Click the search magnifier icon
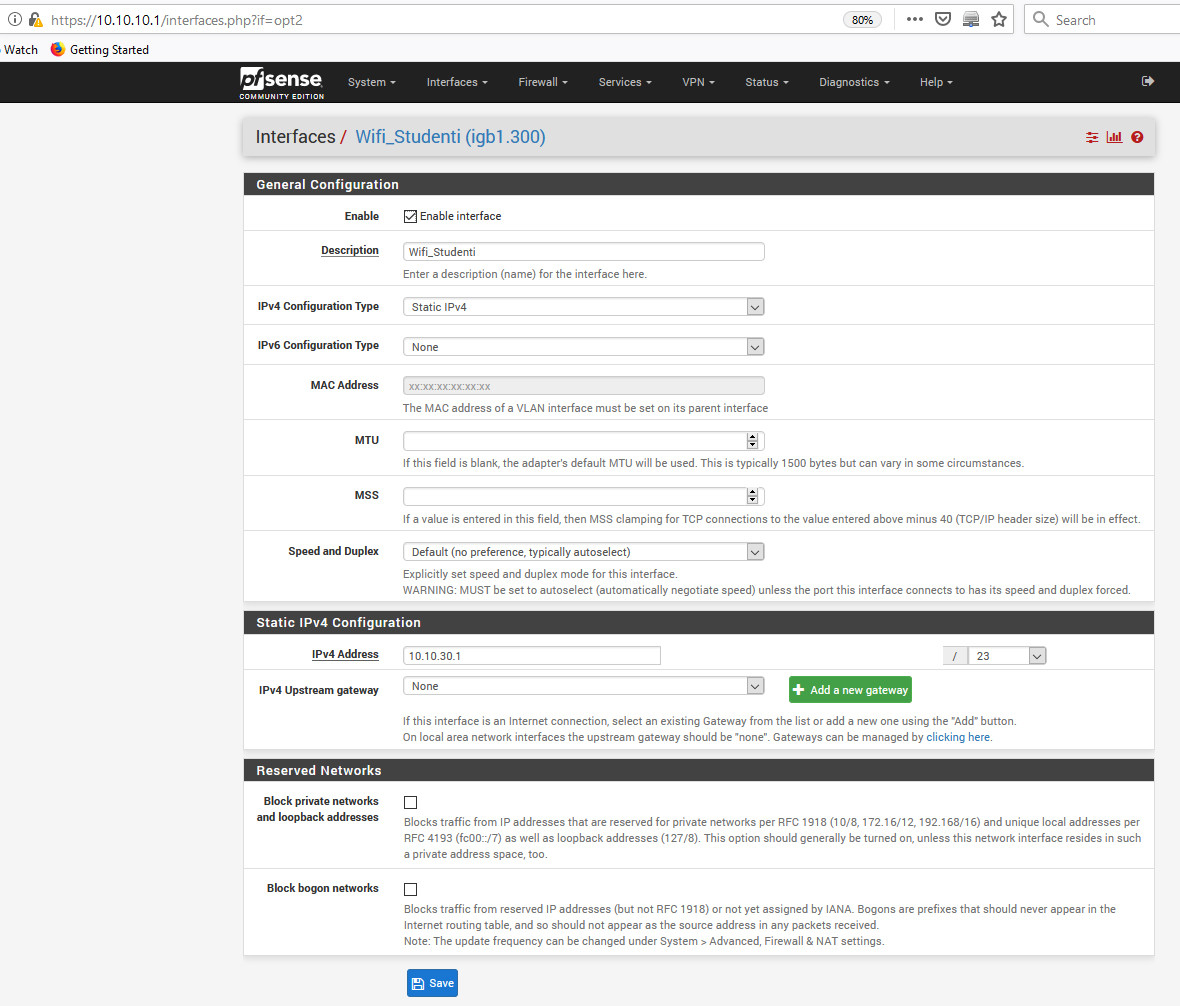The image size is (1180, 1006). pos(1041,20)
